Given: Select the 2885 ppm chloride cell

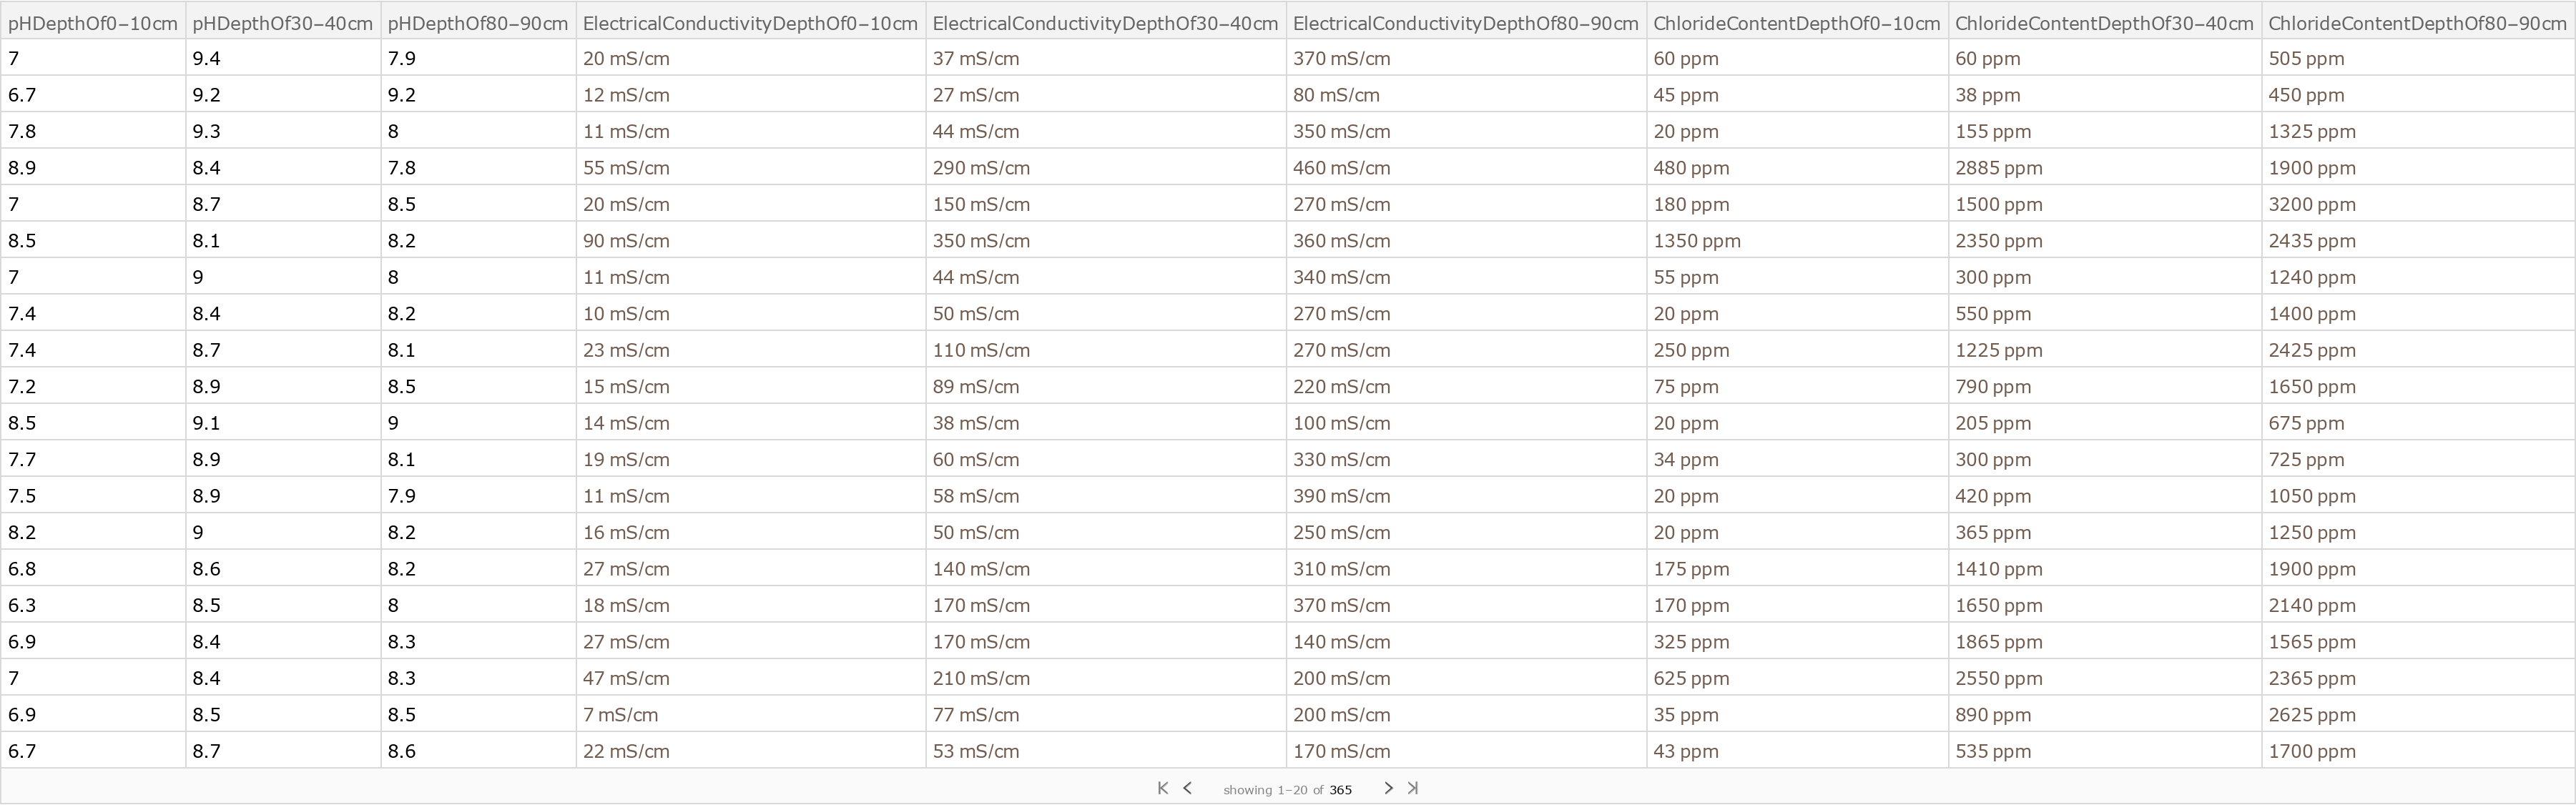Looking at the screenshot, I should coord(1999,168).
